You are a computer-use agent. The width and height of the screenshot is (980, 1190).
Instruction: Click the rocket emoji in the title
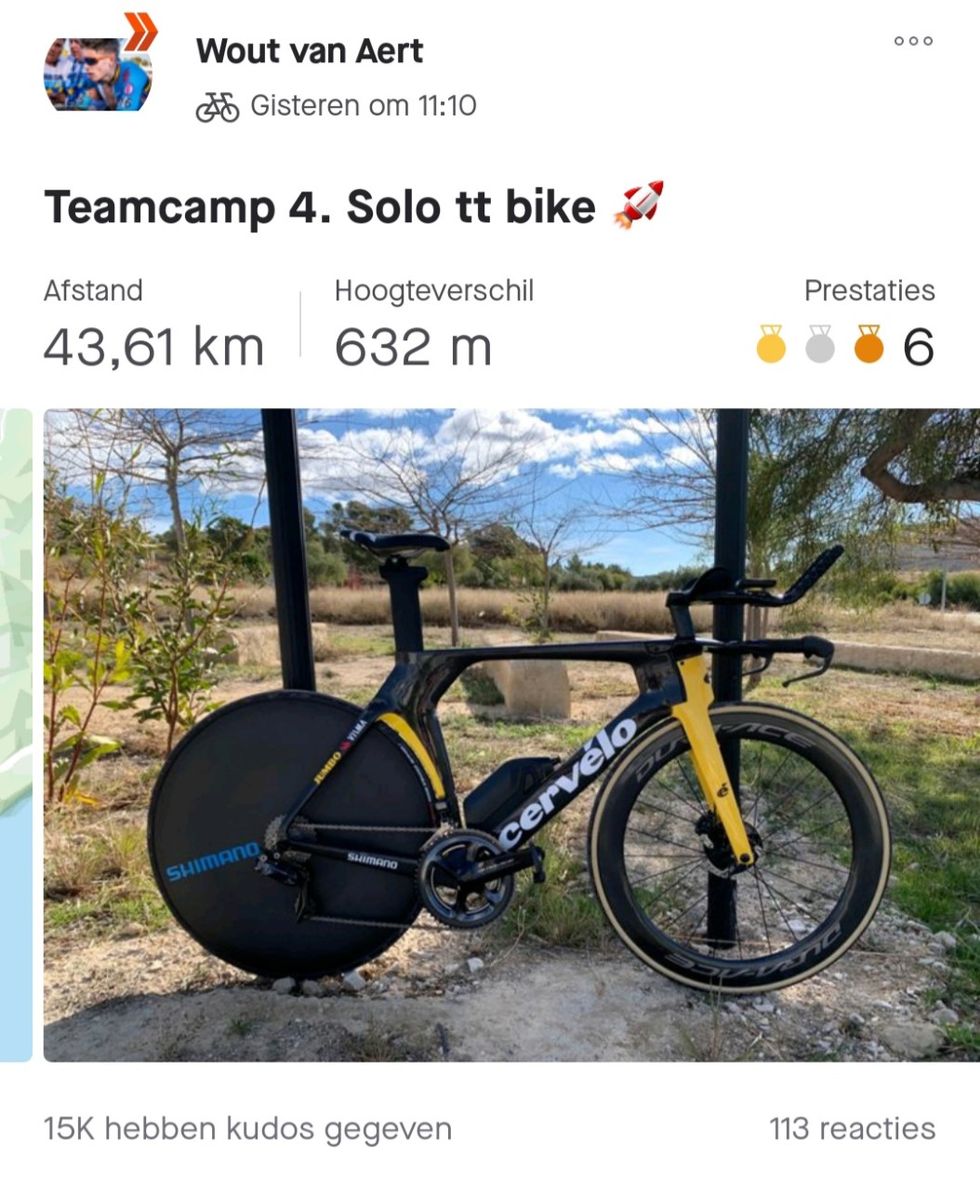pos(638,205)
